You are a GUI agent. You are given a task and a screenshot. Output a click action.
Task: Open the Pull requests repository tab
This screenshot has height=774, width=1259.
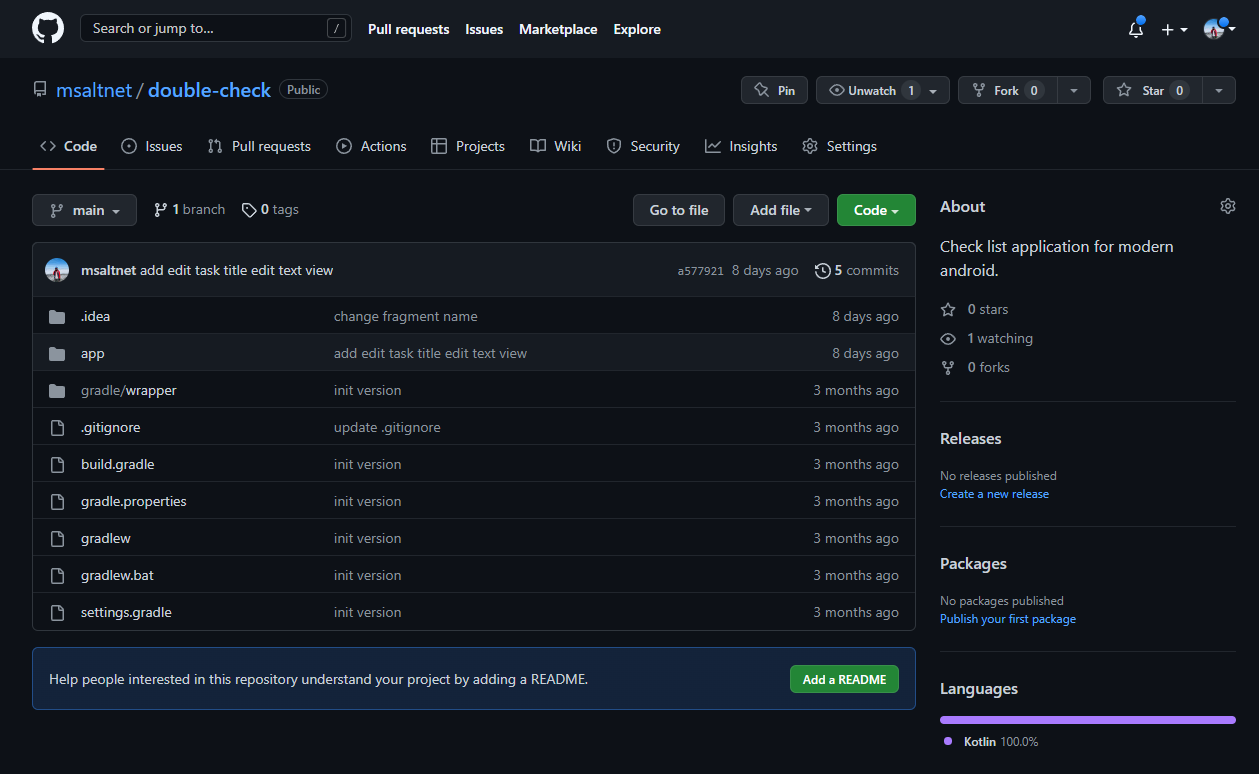(259, 146)
